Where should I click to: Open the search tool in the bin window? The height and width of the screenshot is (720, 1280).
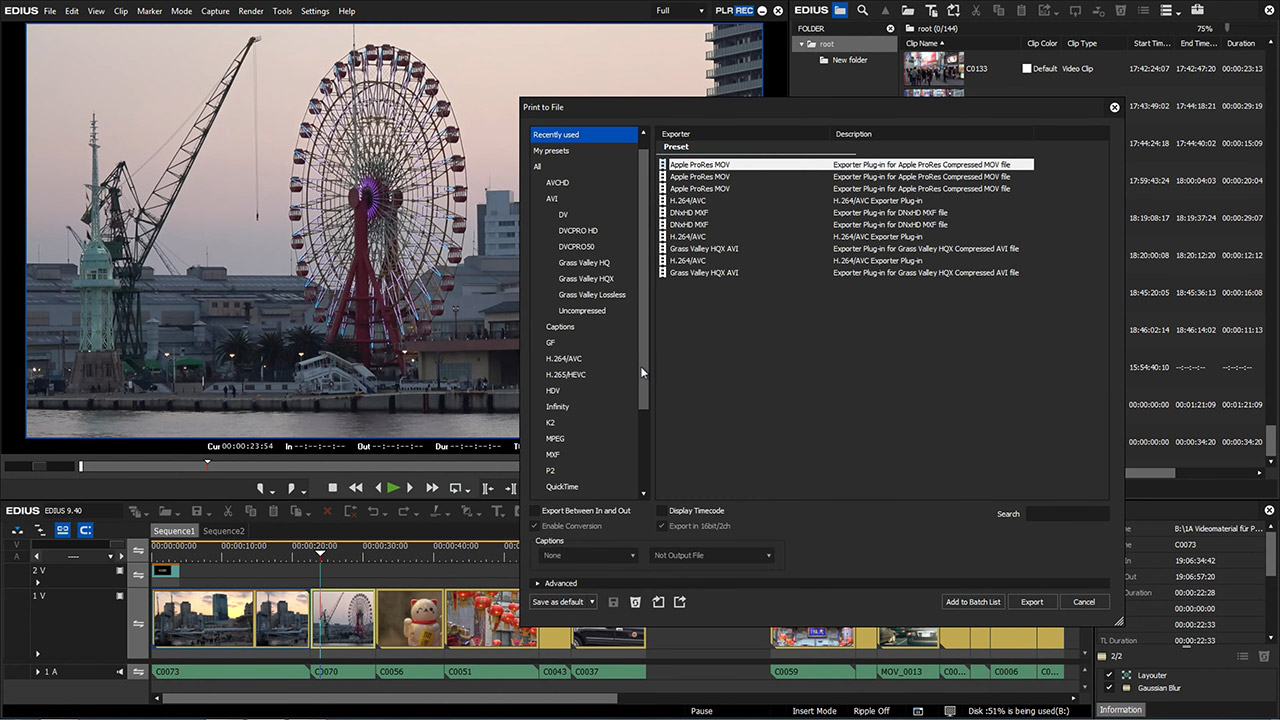863,9
